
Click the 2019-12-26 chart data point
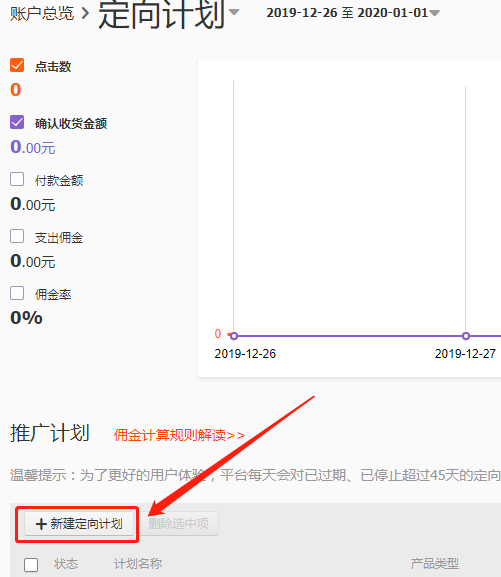[x=234, y=336]
